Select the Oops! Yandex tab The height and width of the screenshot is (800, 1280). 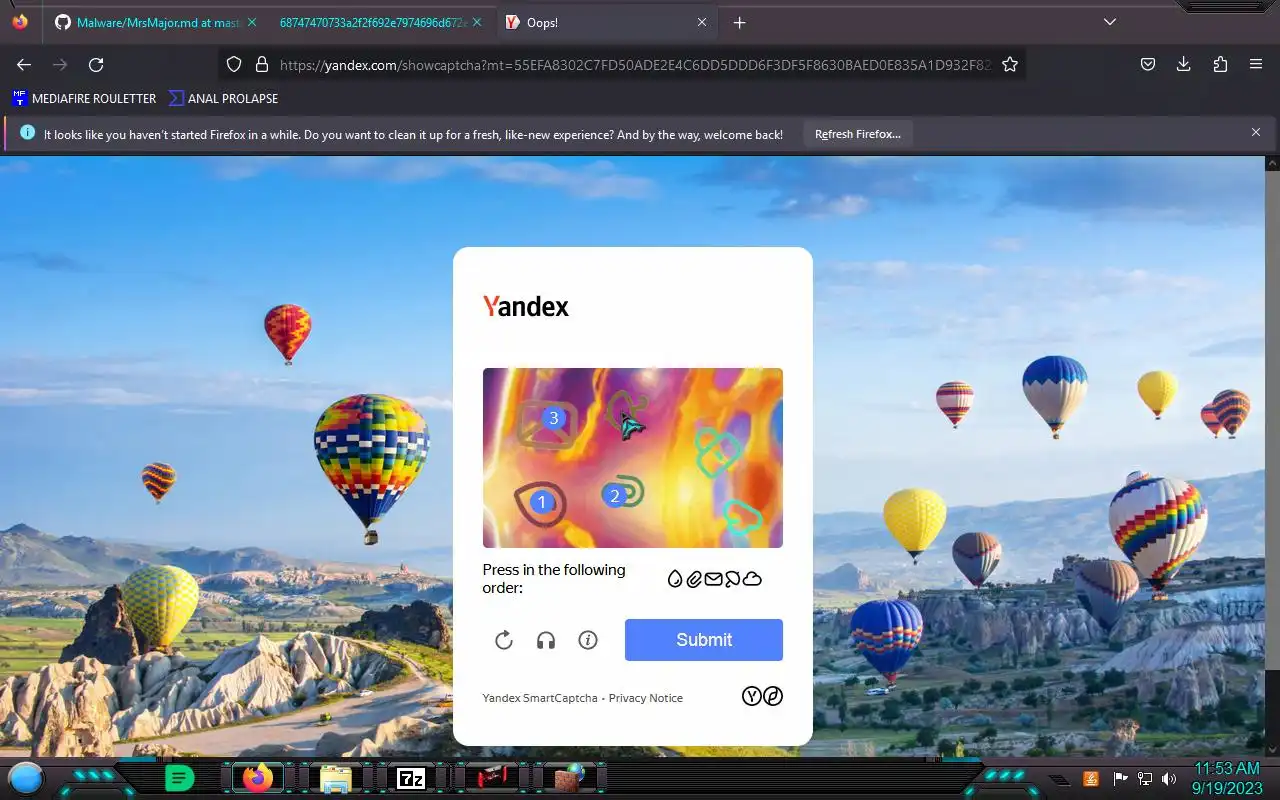(x=607, y=22)
